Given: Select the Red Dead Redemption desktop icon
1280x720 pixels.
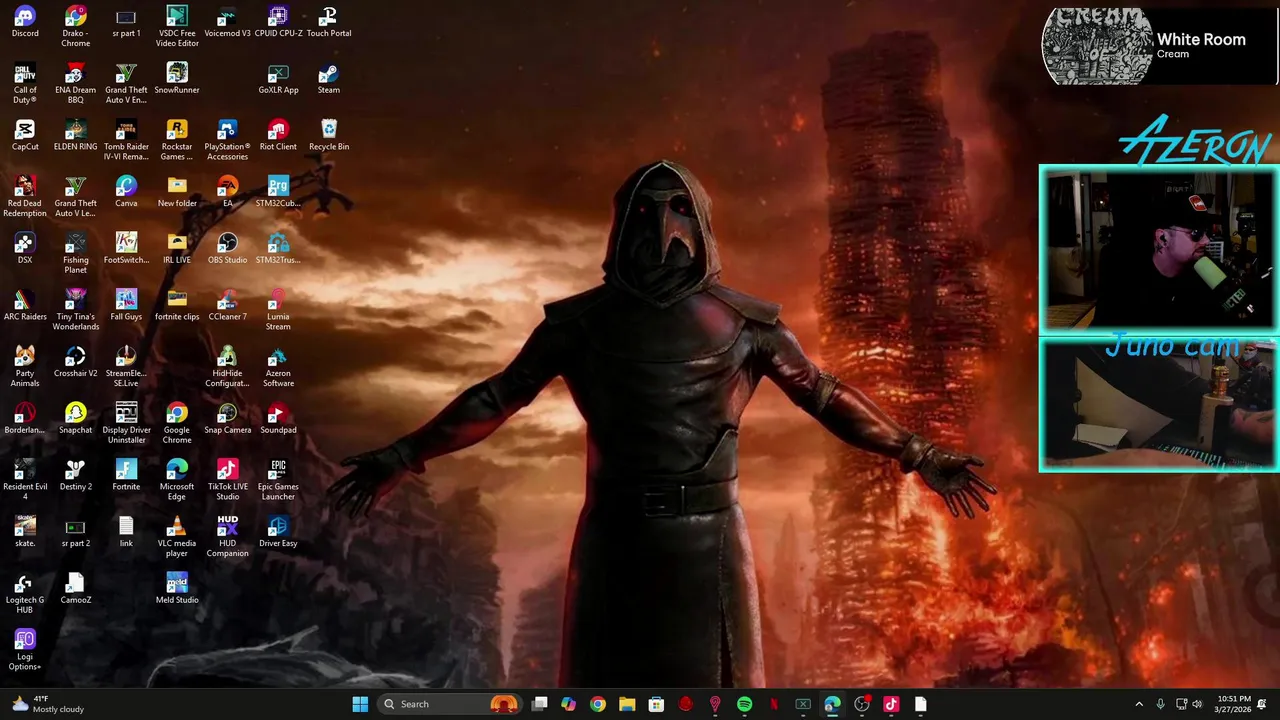Looking at the screenshot, I should (25, 197).
